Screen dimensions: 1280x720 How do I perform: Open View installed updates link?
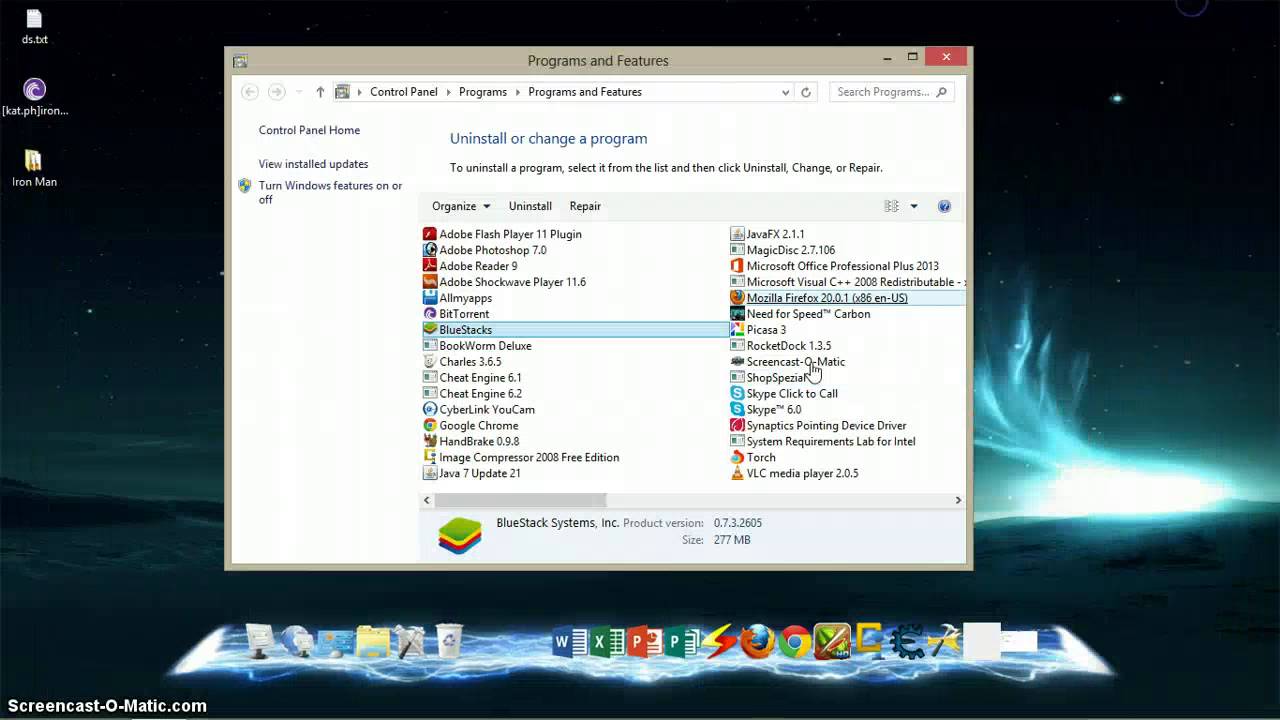pos(313,164)
